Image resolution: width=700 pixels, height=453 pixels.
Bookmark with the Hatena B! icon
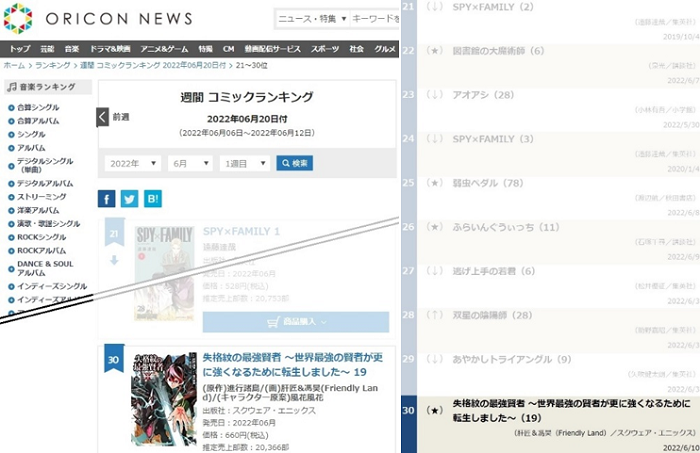[153, 199]
